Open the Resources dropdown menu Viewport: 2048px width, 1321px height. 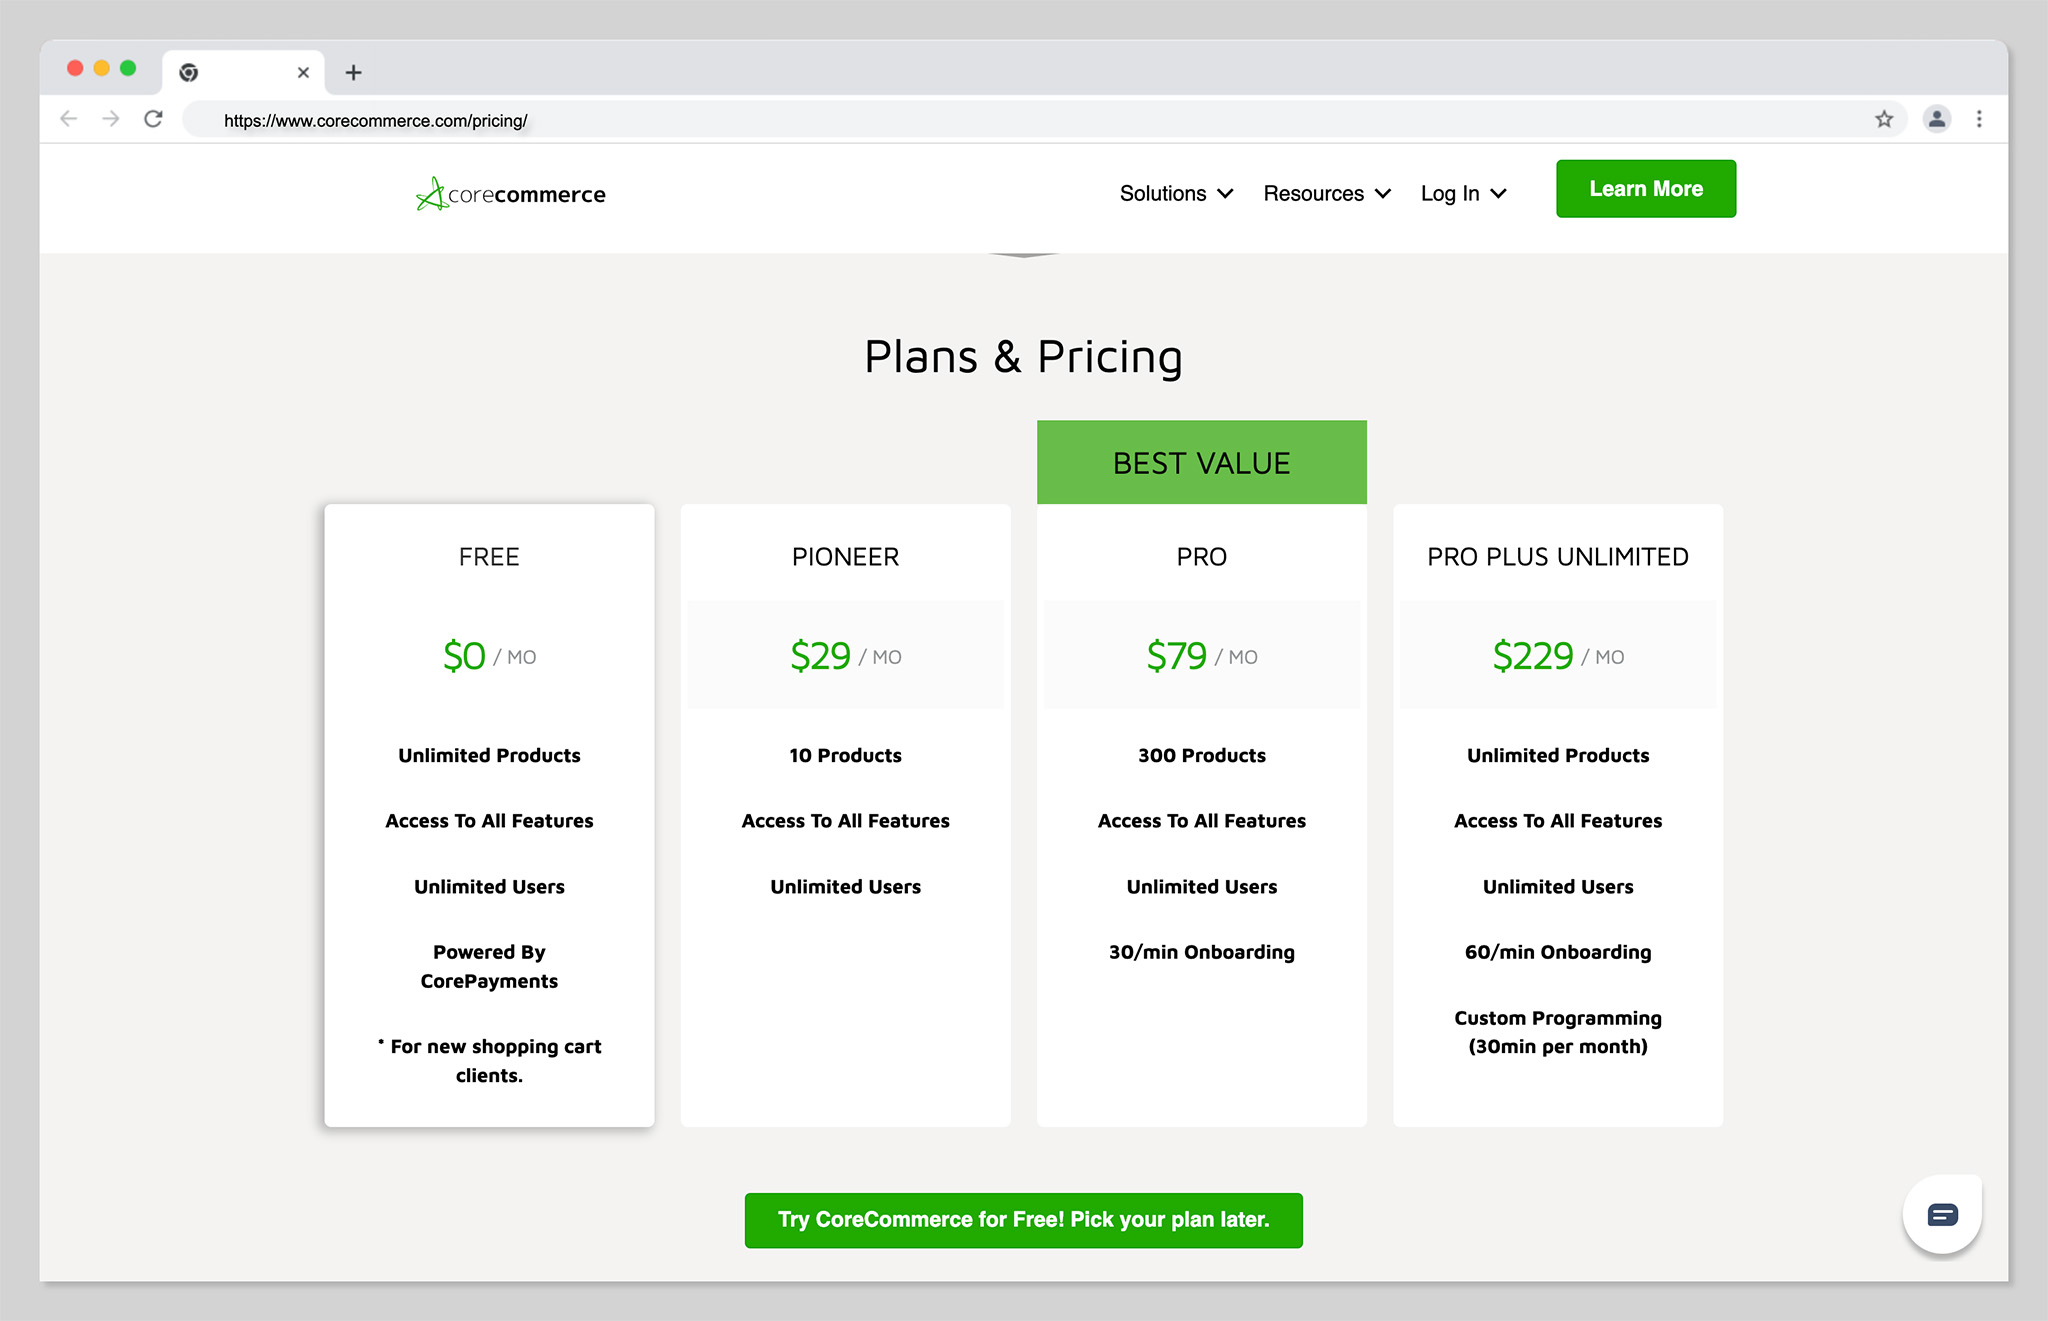pos(1326,193)
